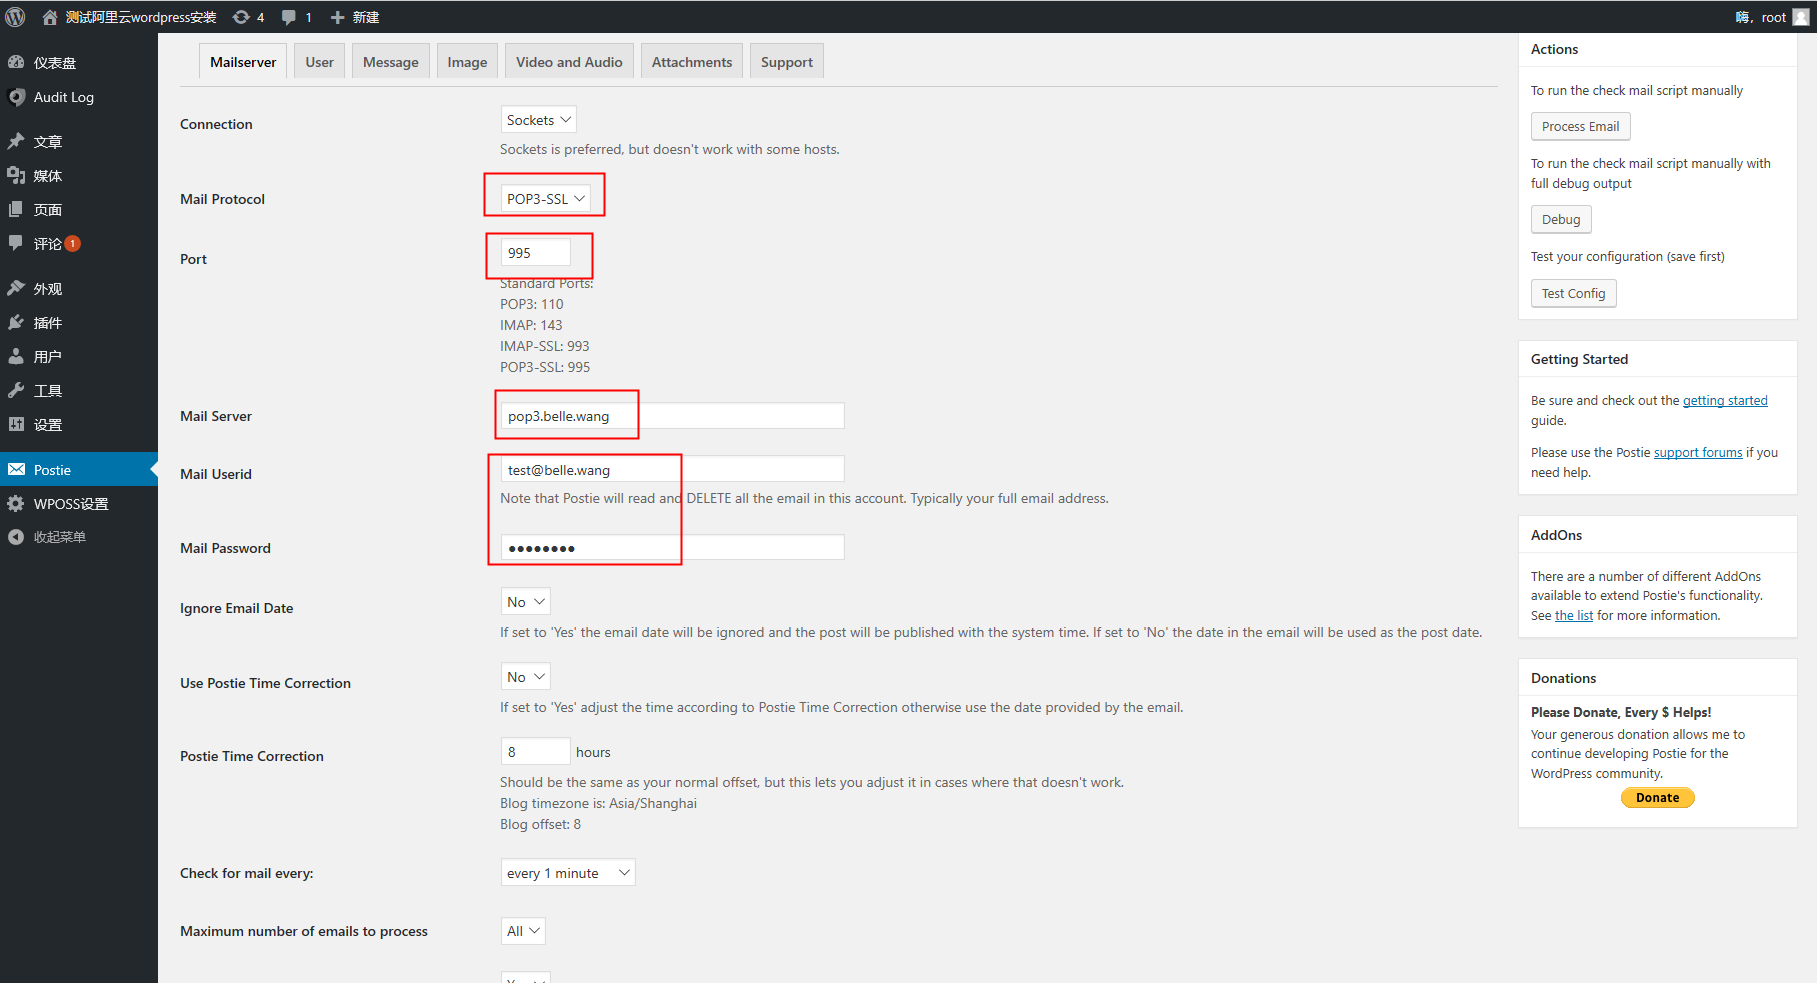Image resolution: width=1817 pixels, height=983 pixels.
Task: Open the Maximum number of emails dropdown
Action: (x=523, y=931)
